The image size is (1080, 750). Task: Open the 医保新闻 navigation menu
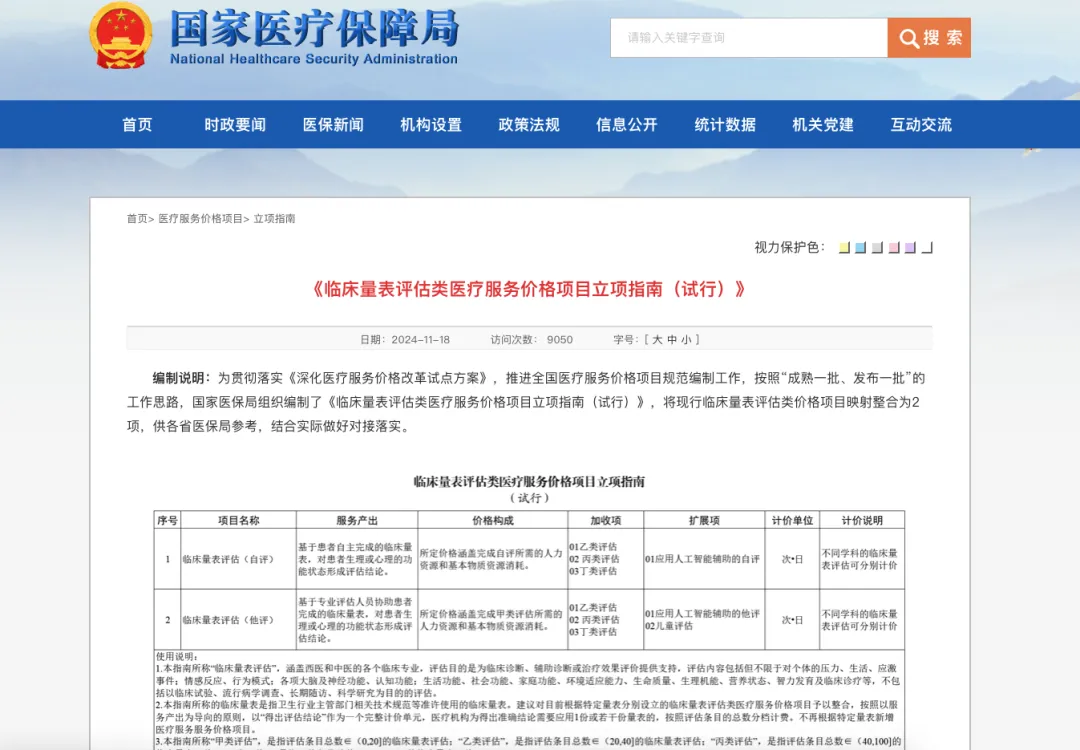click(x=332, y=124)
